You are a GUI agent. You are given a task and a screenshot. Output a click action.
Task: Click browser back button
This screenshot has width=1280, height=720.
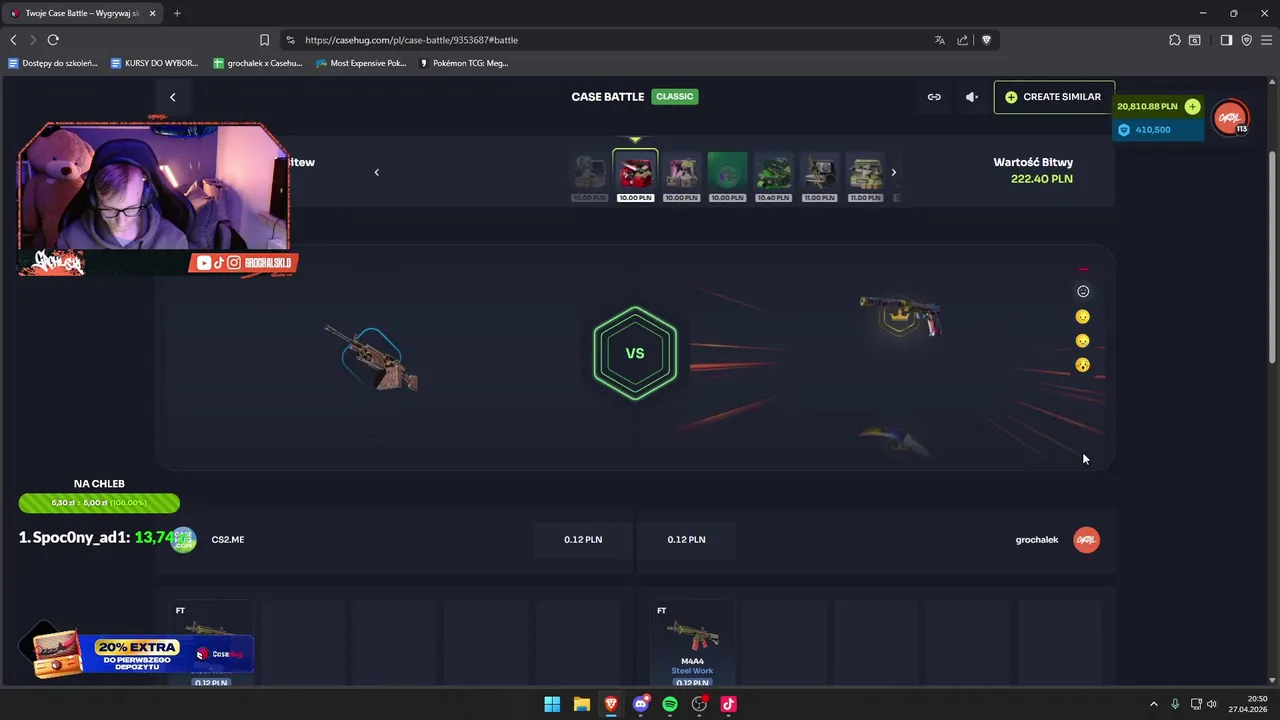pos(13,40)
